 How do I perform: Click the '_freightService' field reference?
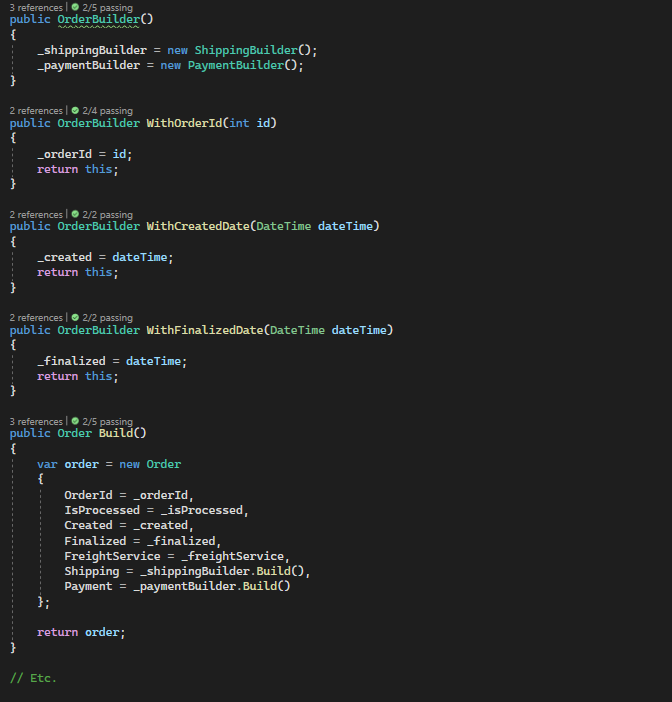tap(232, 556)
